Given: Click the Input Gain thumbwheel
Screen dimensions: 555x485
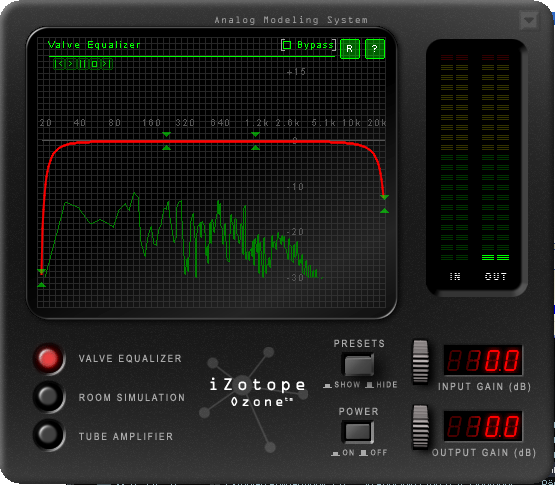Looking at the screenshot, I should coord(420,362).
